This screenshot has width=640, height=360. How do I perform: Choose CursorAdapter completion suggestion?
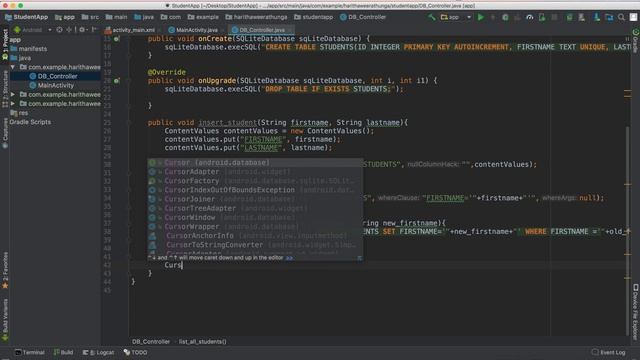point(255,172)
